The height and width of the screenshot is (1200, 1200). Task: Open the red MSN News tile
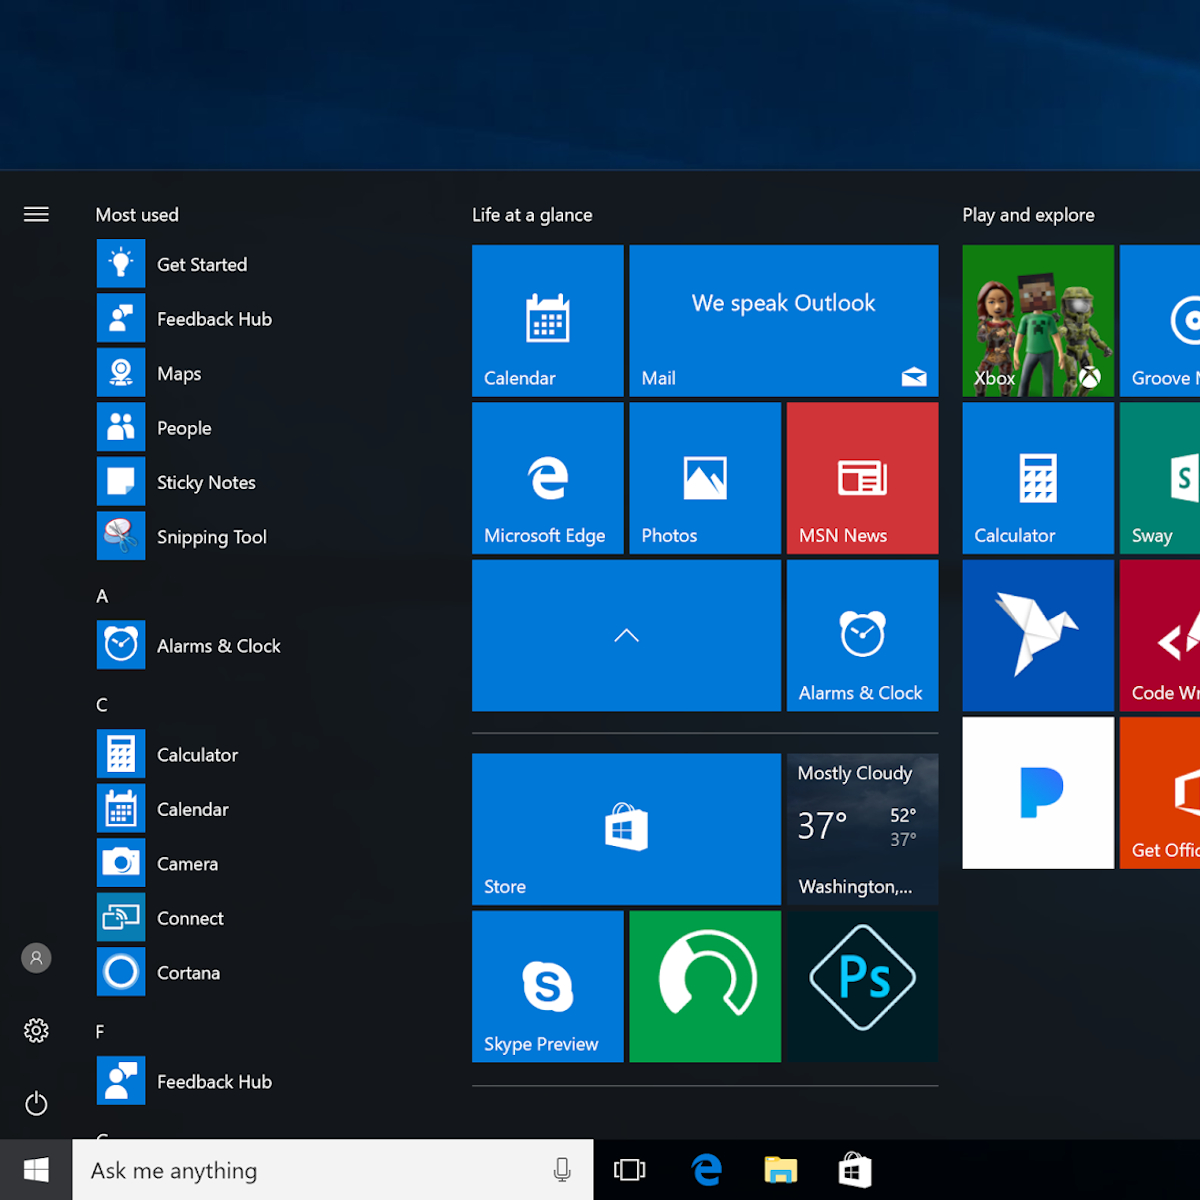863,478
